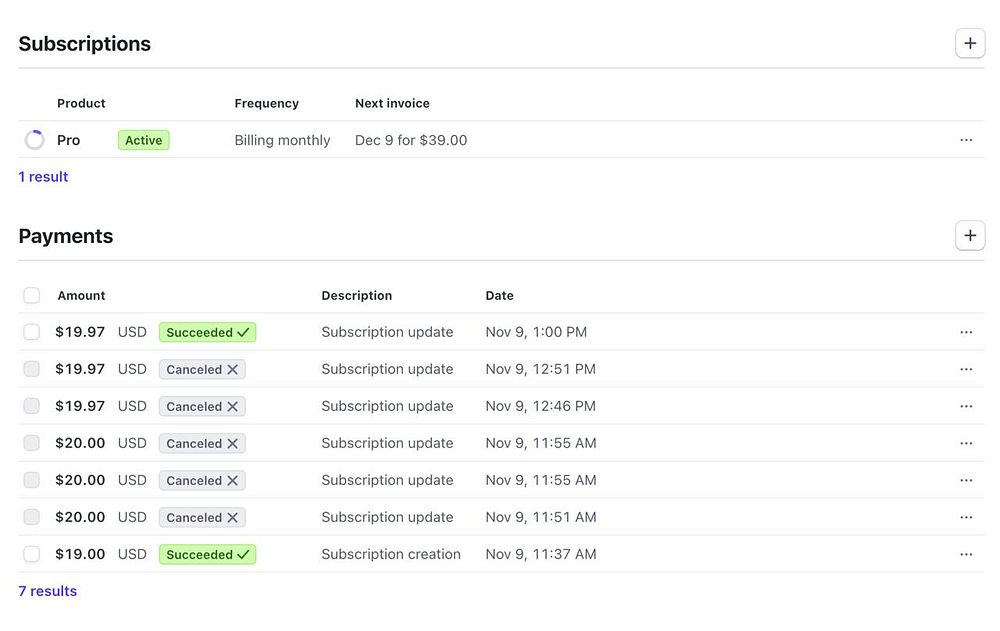
Task: Add a new subscription with plus icon
Action: point(969,44)
